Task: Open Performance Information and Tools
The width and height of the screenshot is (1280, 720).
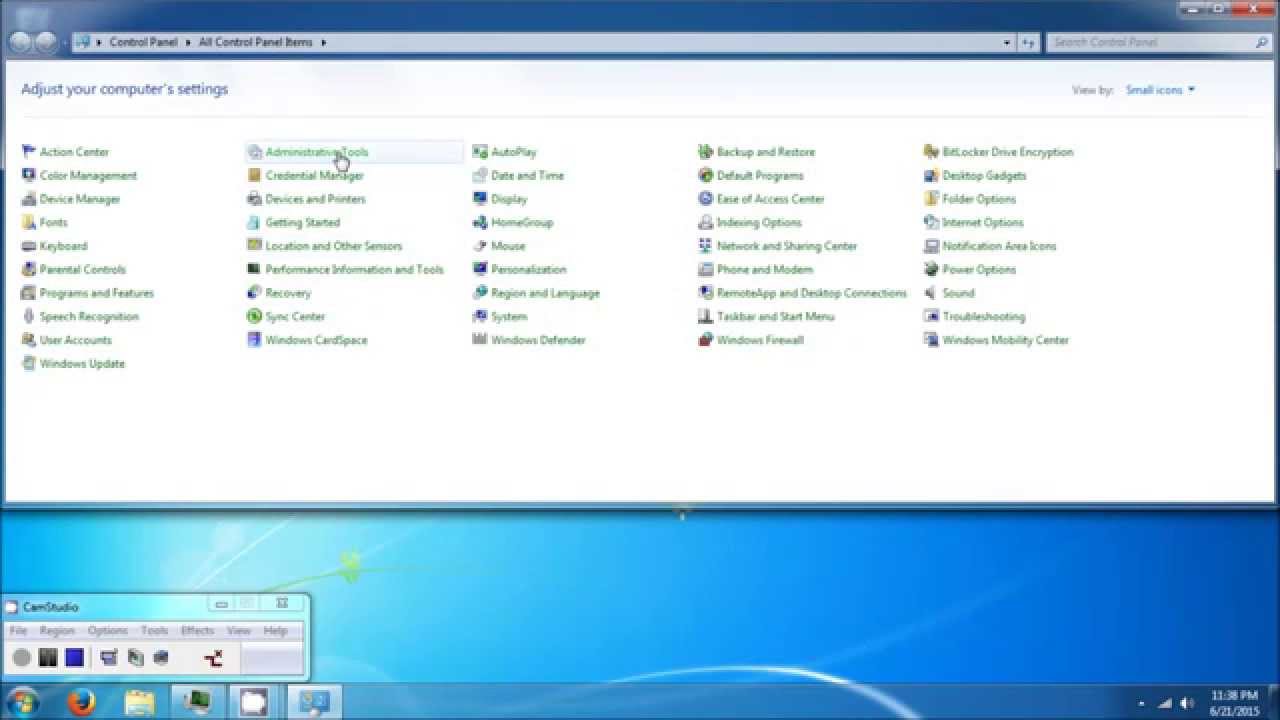Action: click(354, 269)
